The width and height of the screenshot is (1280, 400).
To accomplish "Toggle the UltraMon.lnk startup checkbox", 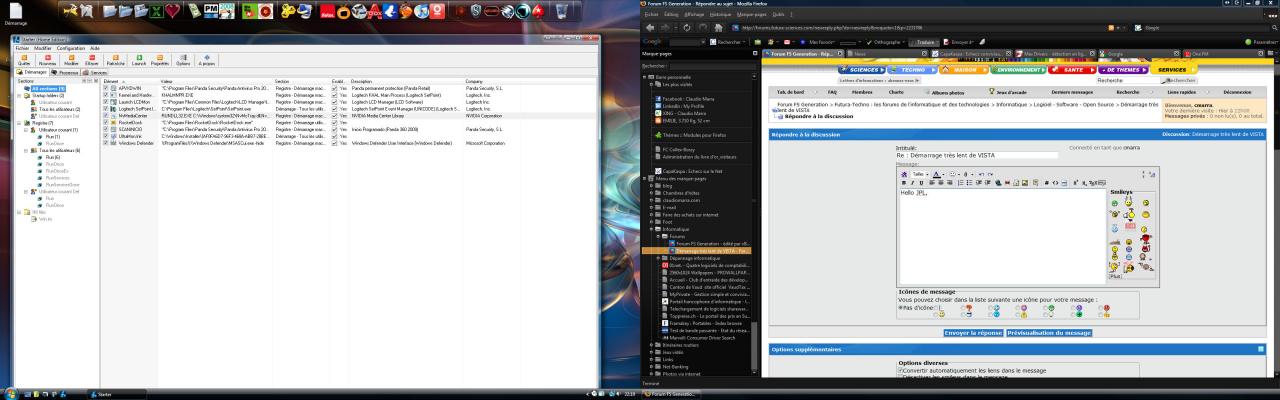I will (105, 135).
